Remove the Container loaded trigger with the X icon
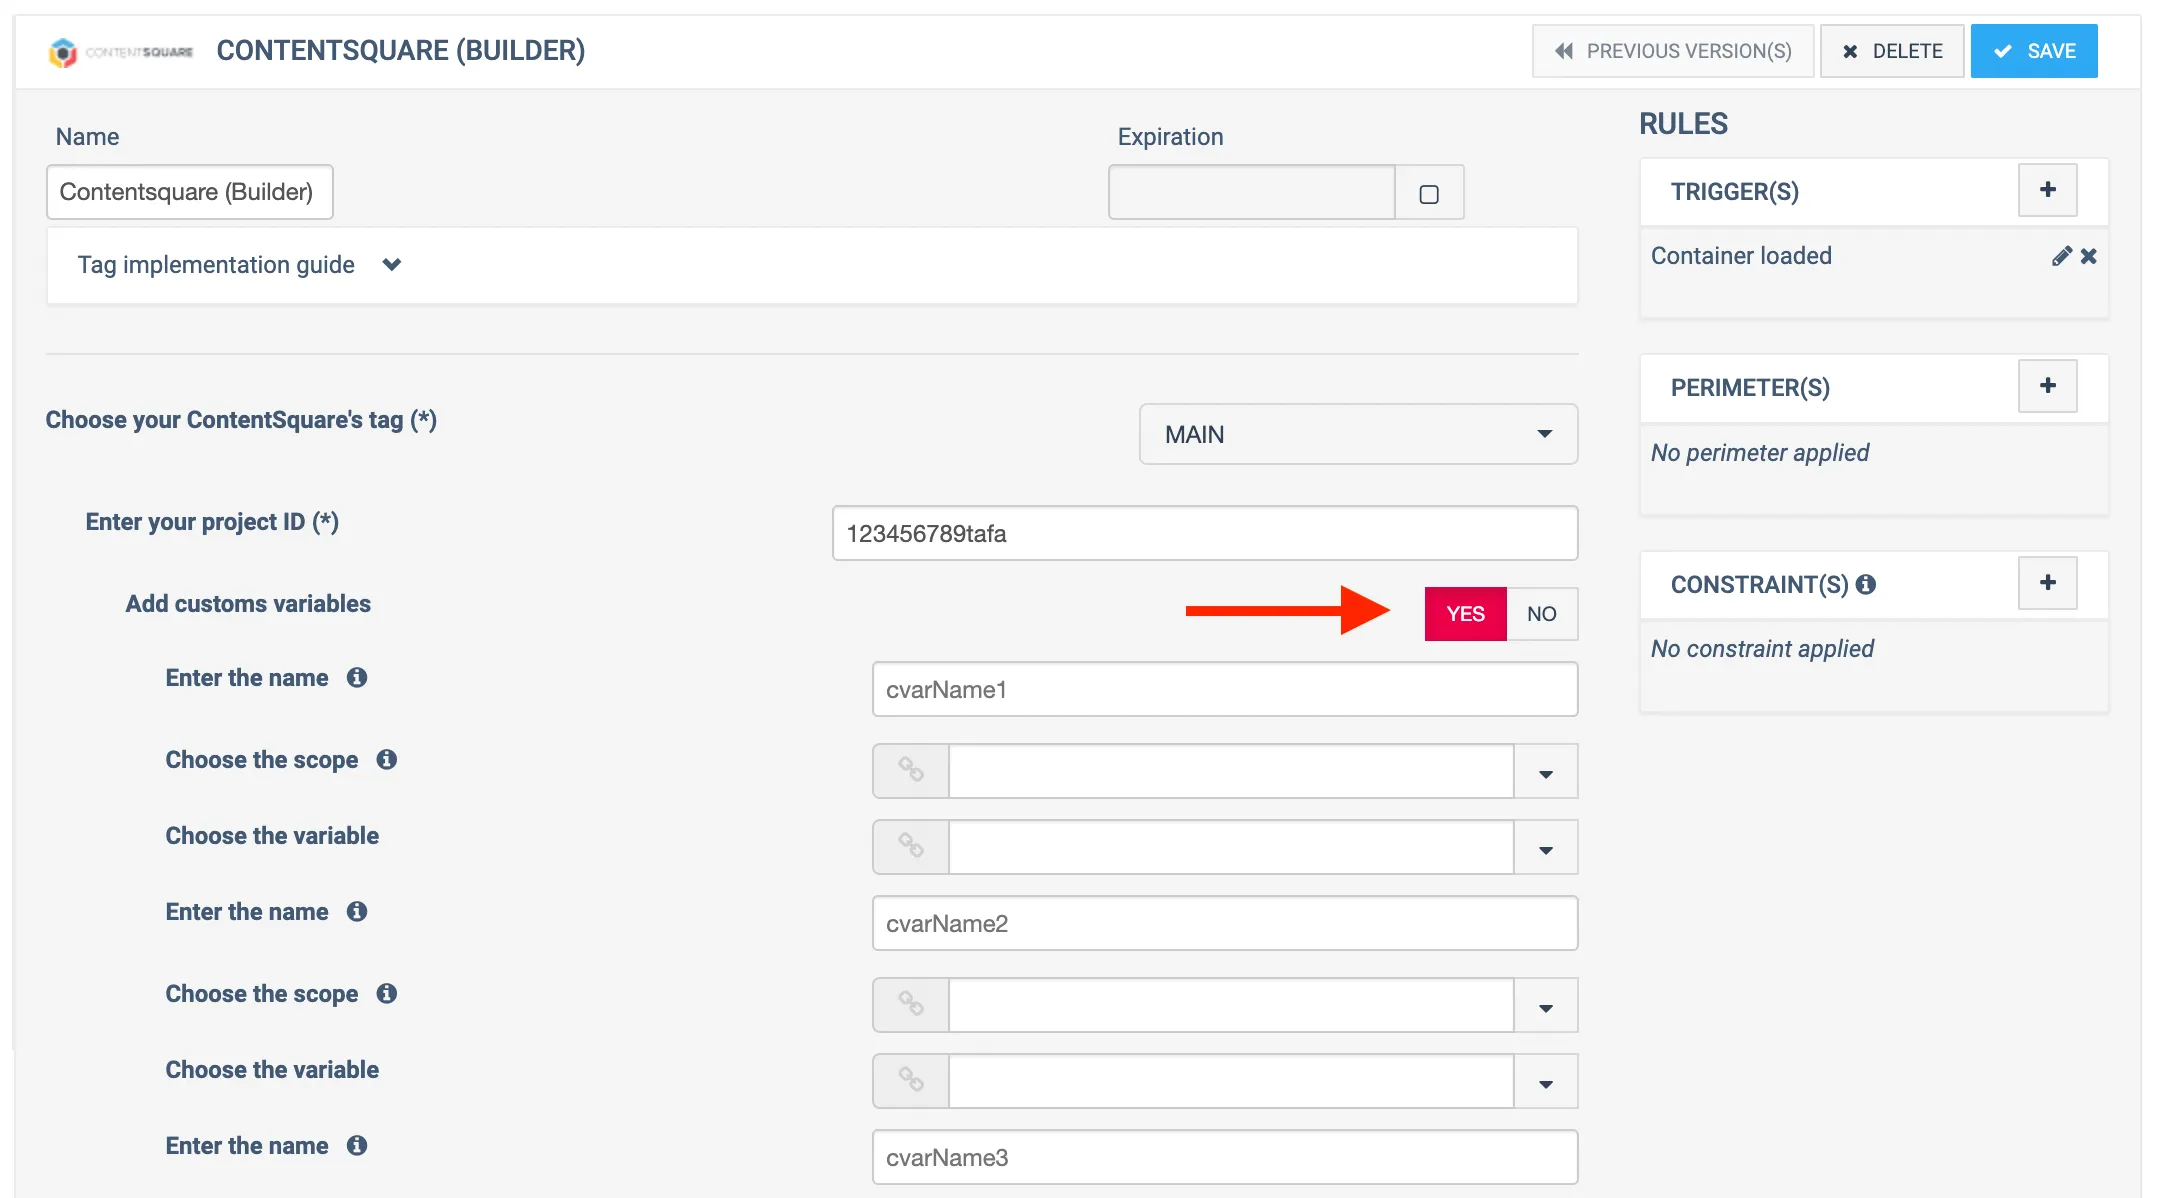This screenshot has width=2160, height=1198. pyautogui.click(x=2089, y=256)
